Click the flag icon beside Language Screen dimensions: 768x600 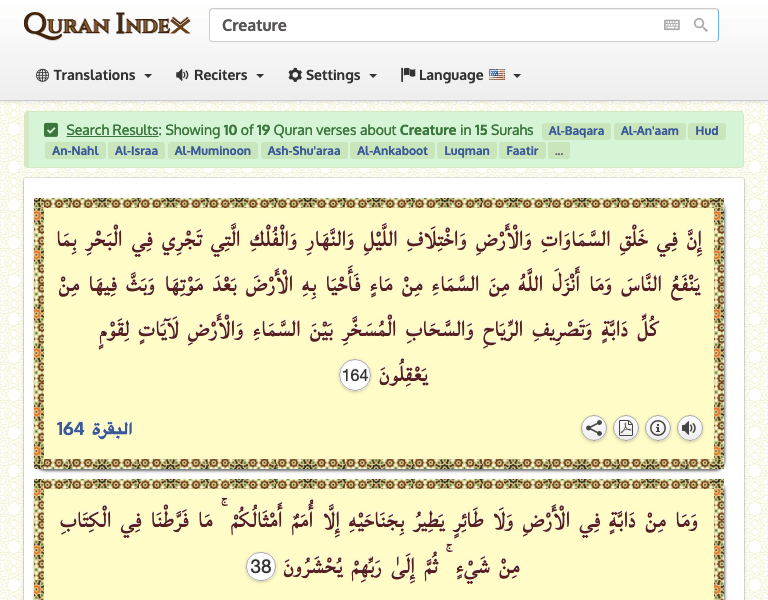408,74
